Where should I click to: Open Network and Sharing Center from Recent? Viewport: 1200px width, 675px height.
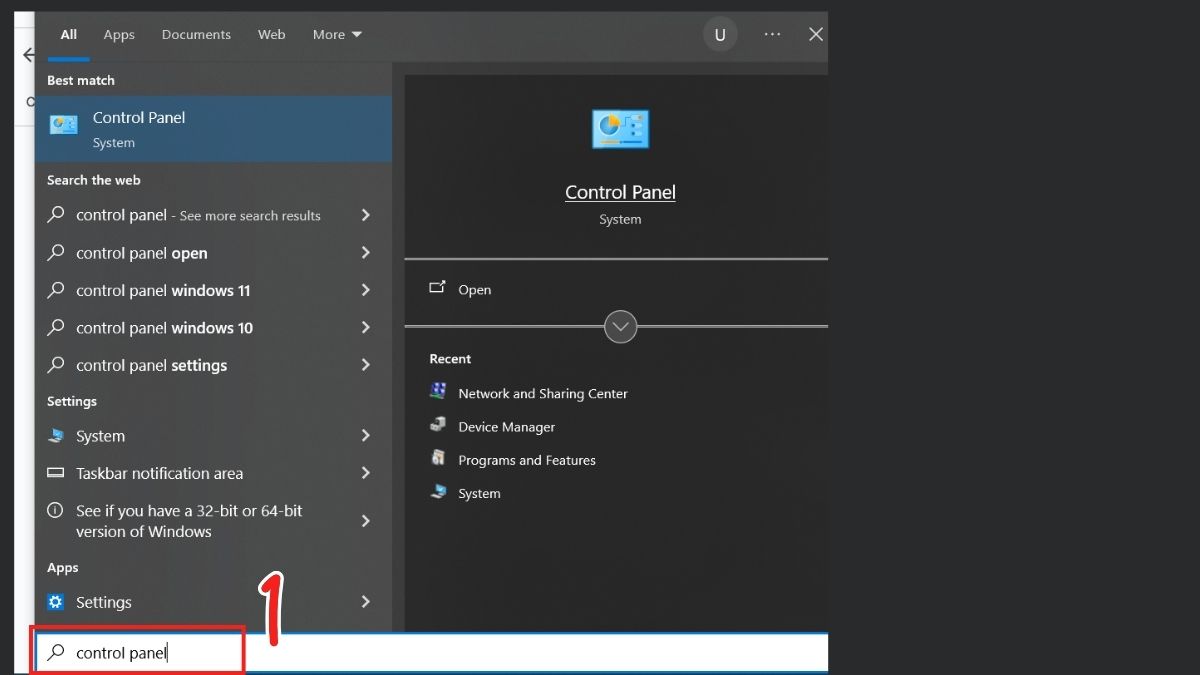click(x=543, y=393)
